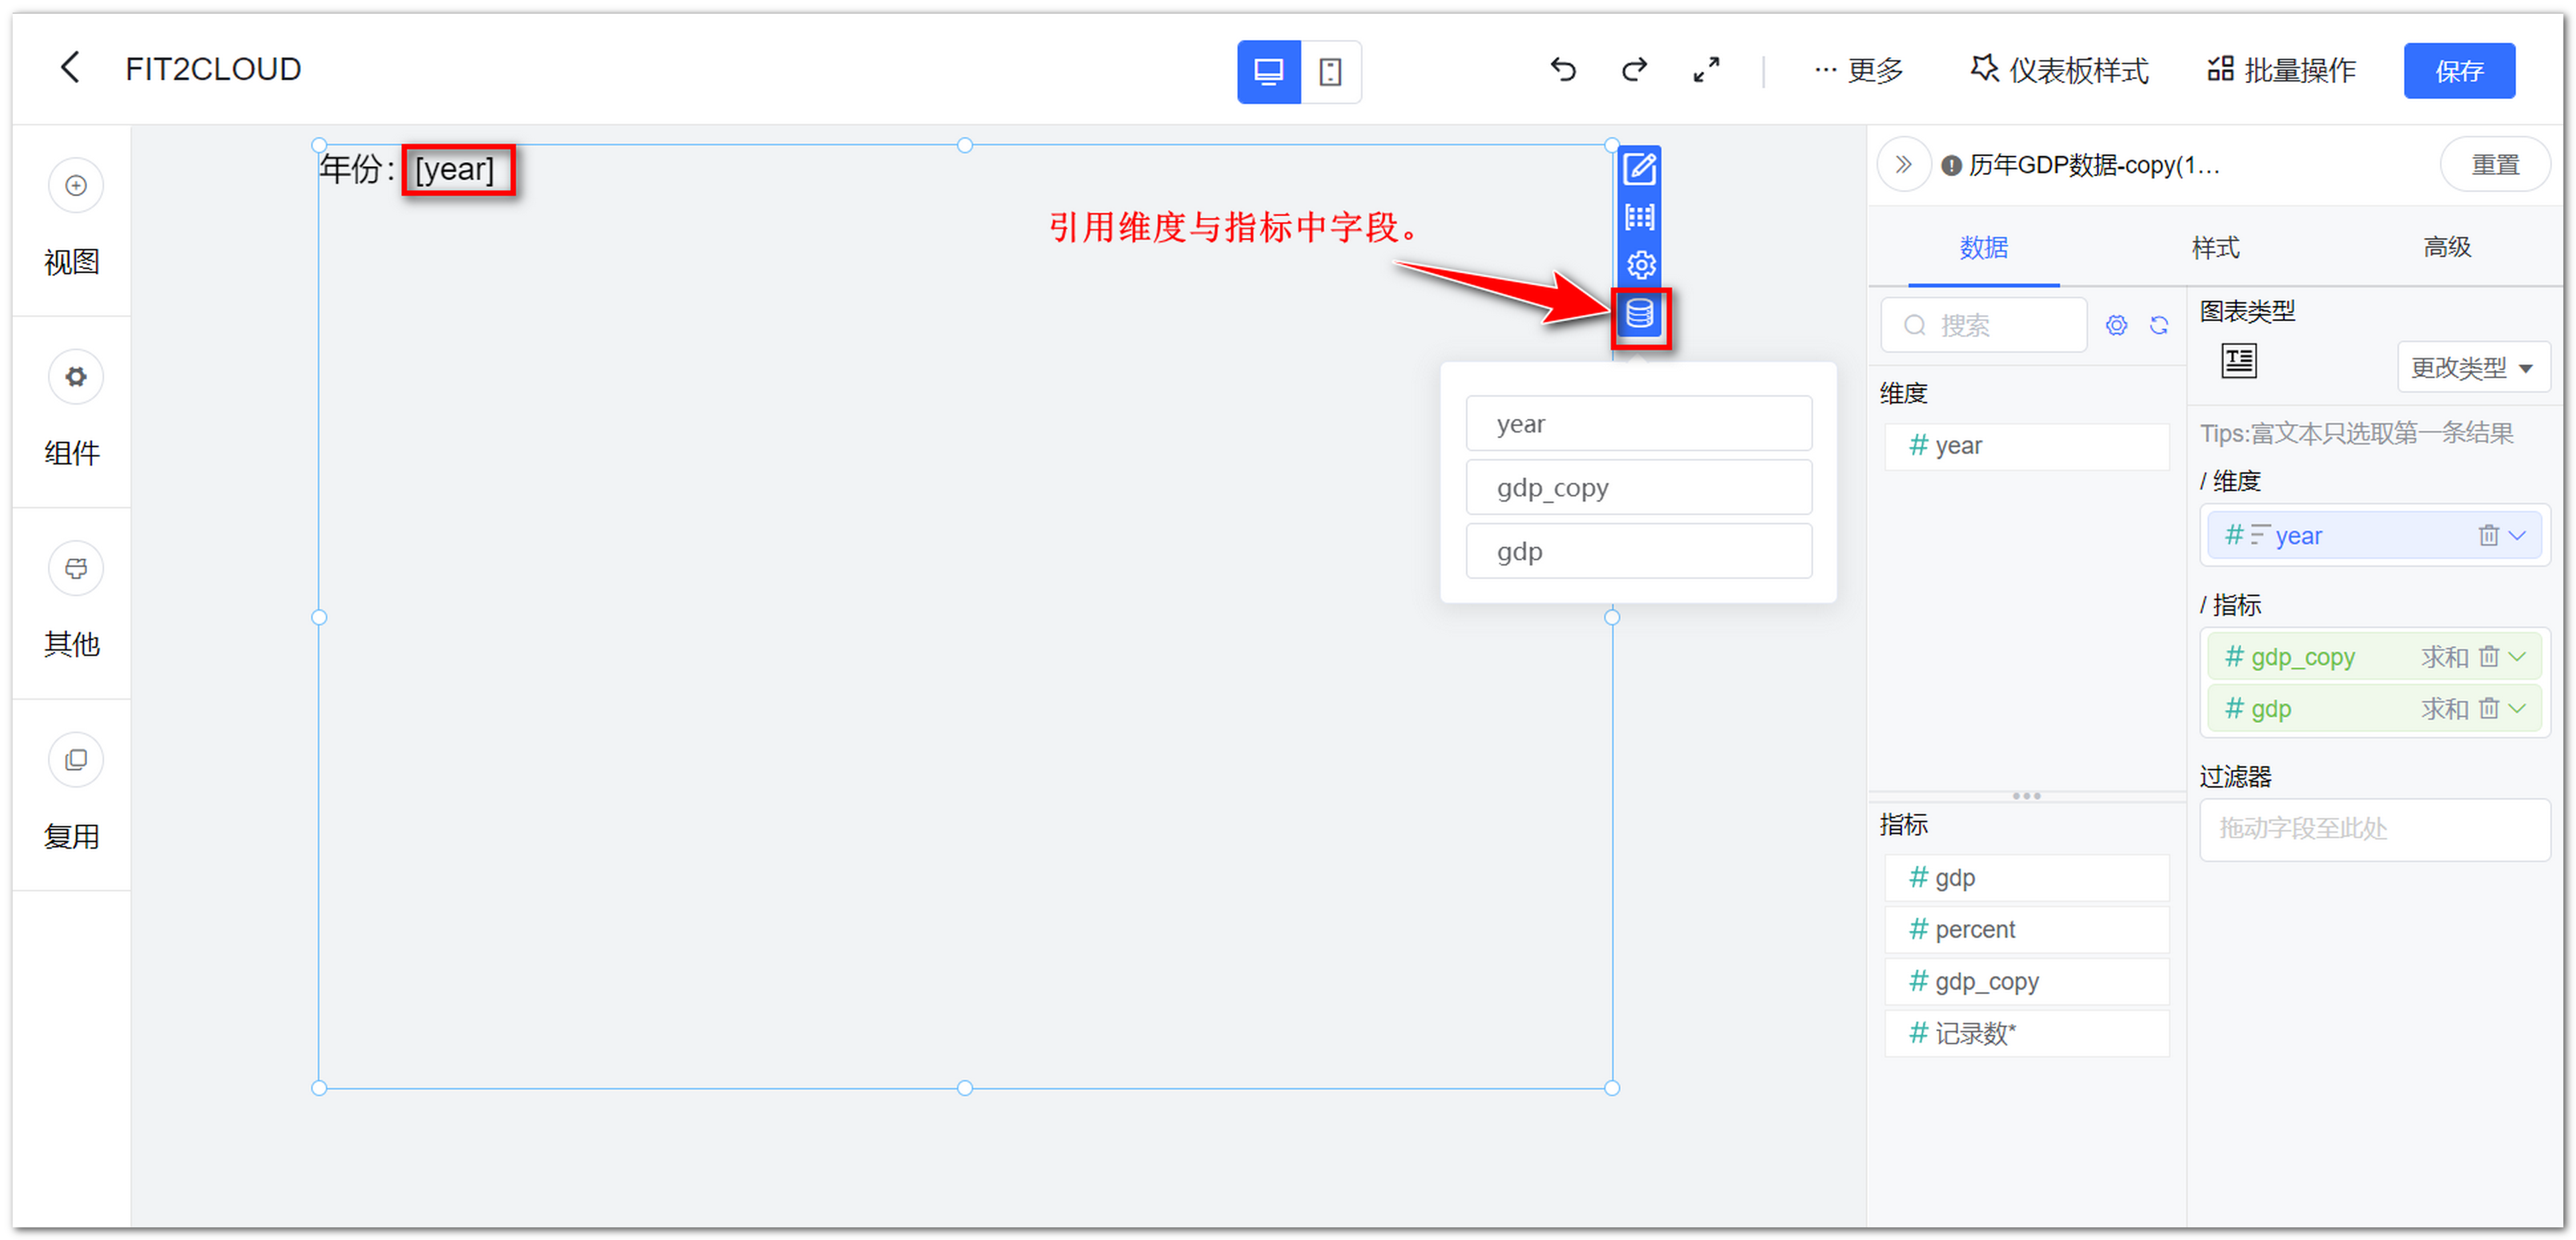Viewport: 2576px width, 1240px height.
Task: Click the edit pencil icon on the view
Action: click(1639, 168)
